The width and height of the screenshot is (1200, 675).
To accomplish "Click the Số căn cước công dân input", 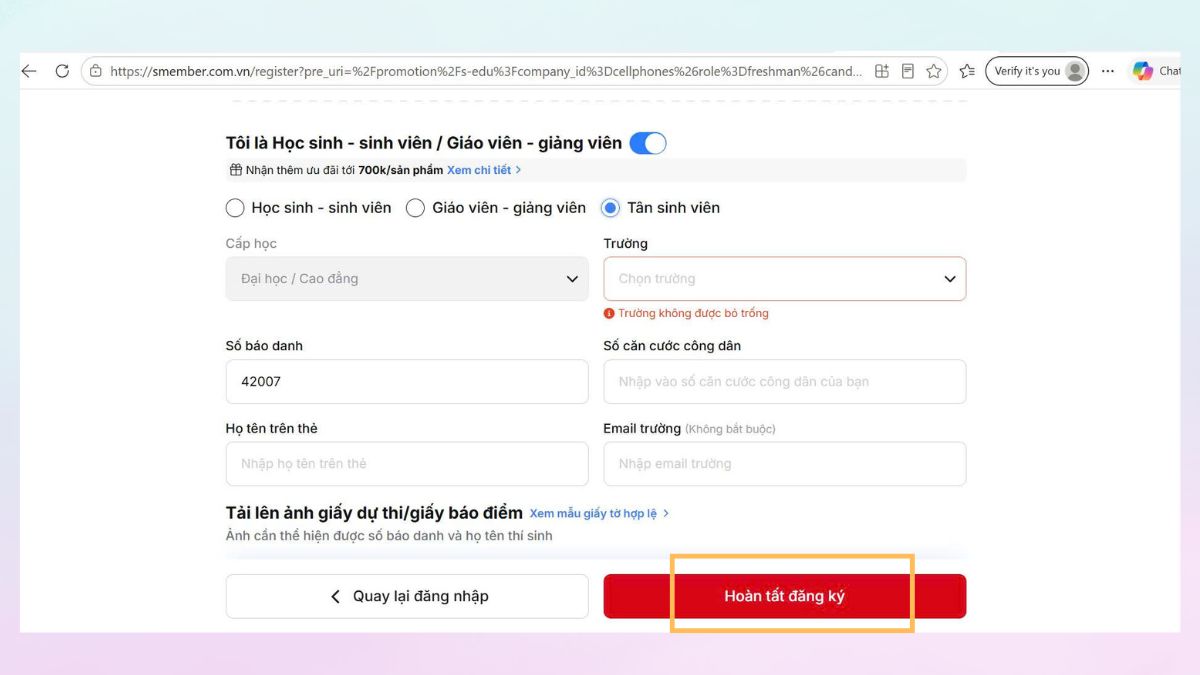I will click(x=785, y=382).
